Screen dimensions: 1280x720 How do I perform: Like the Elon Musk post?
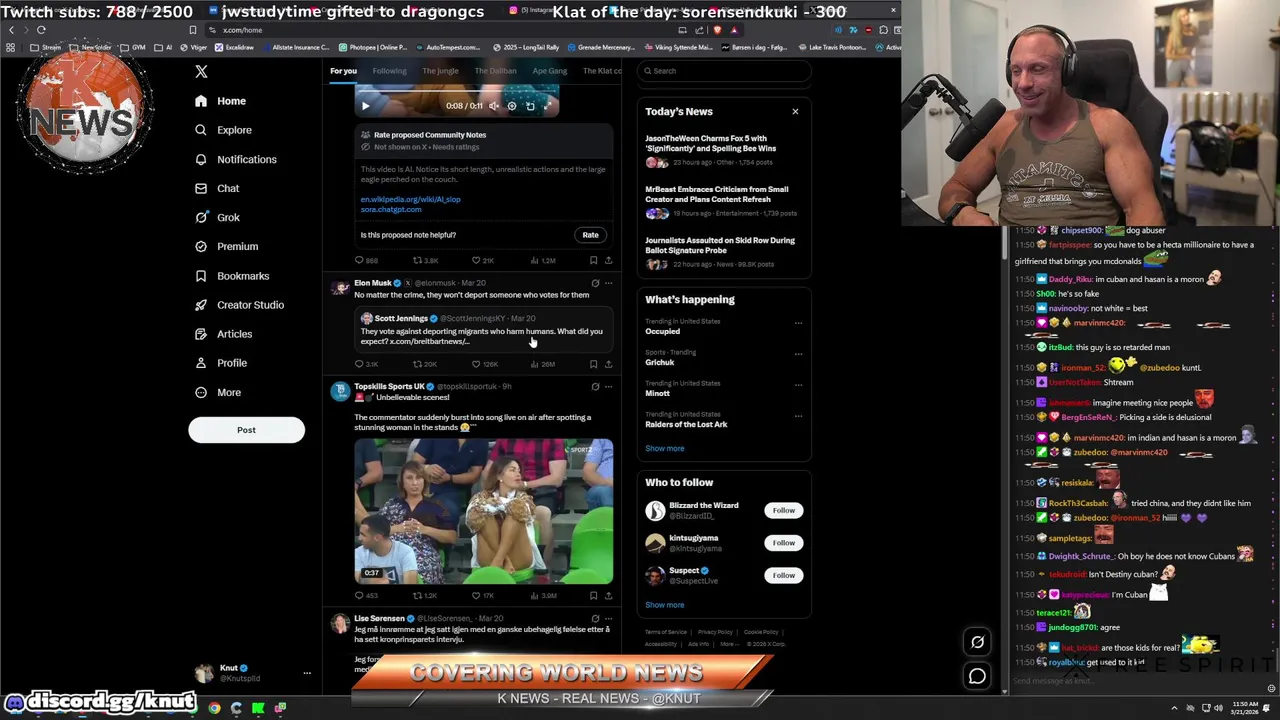pyautogui.click(x=484, y=364)
